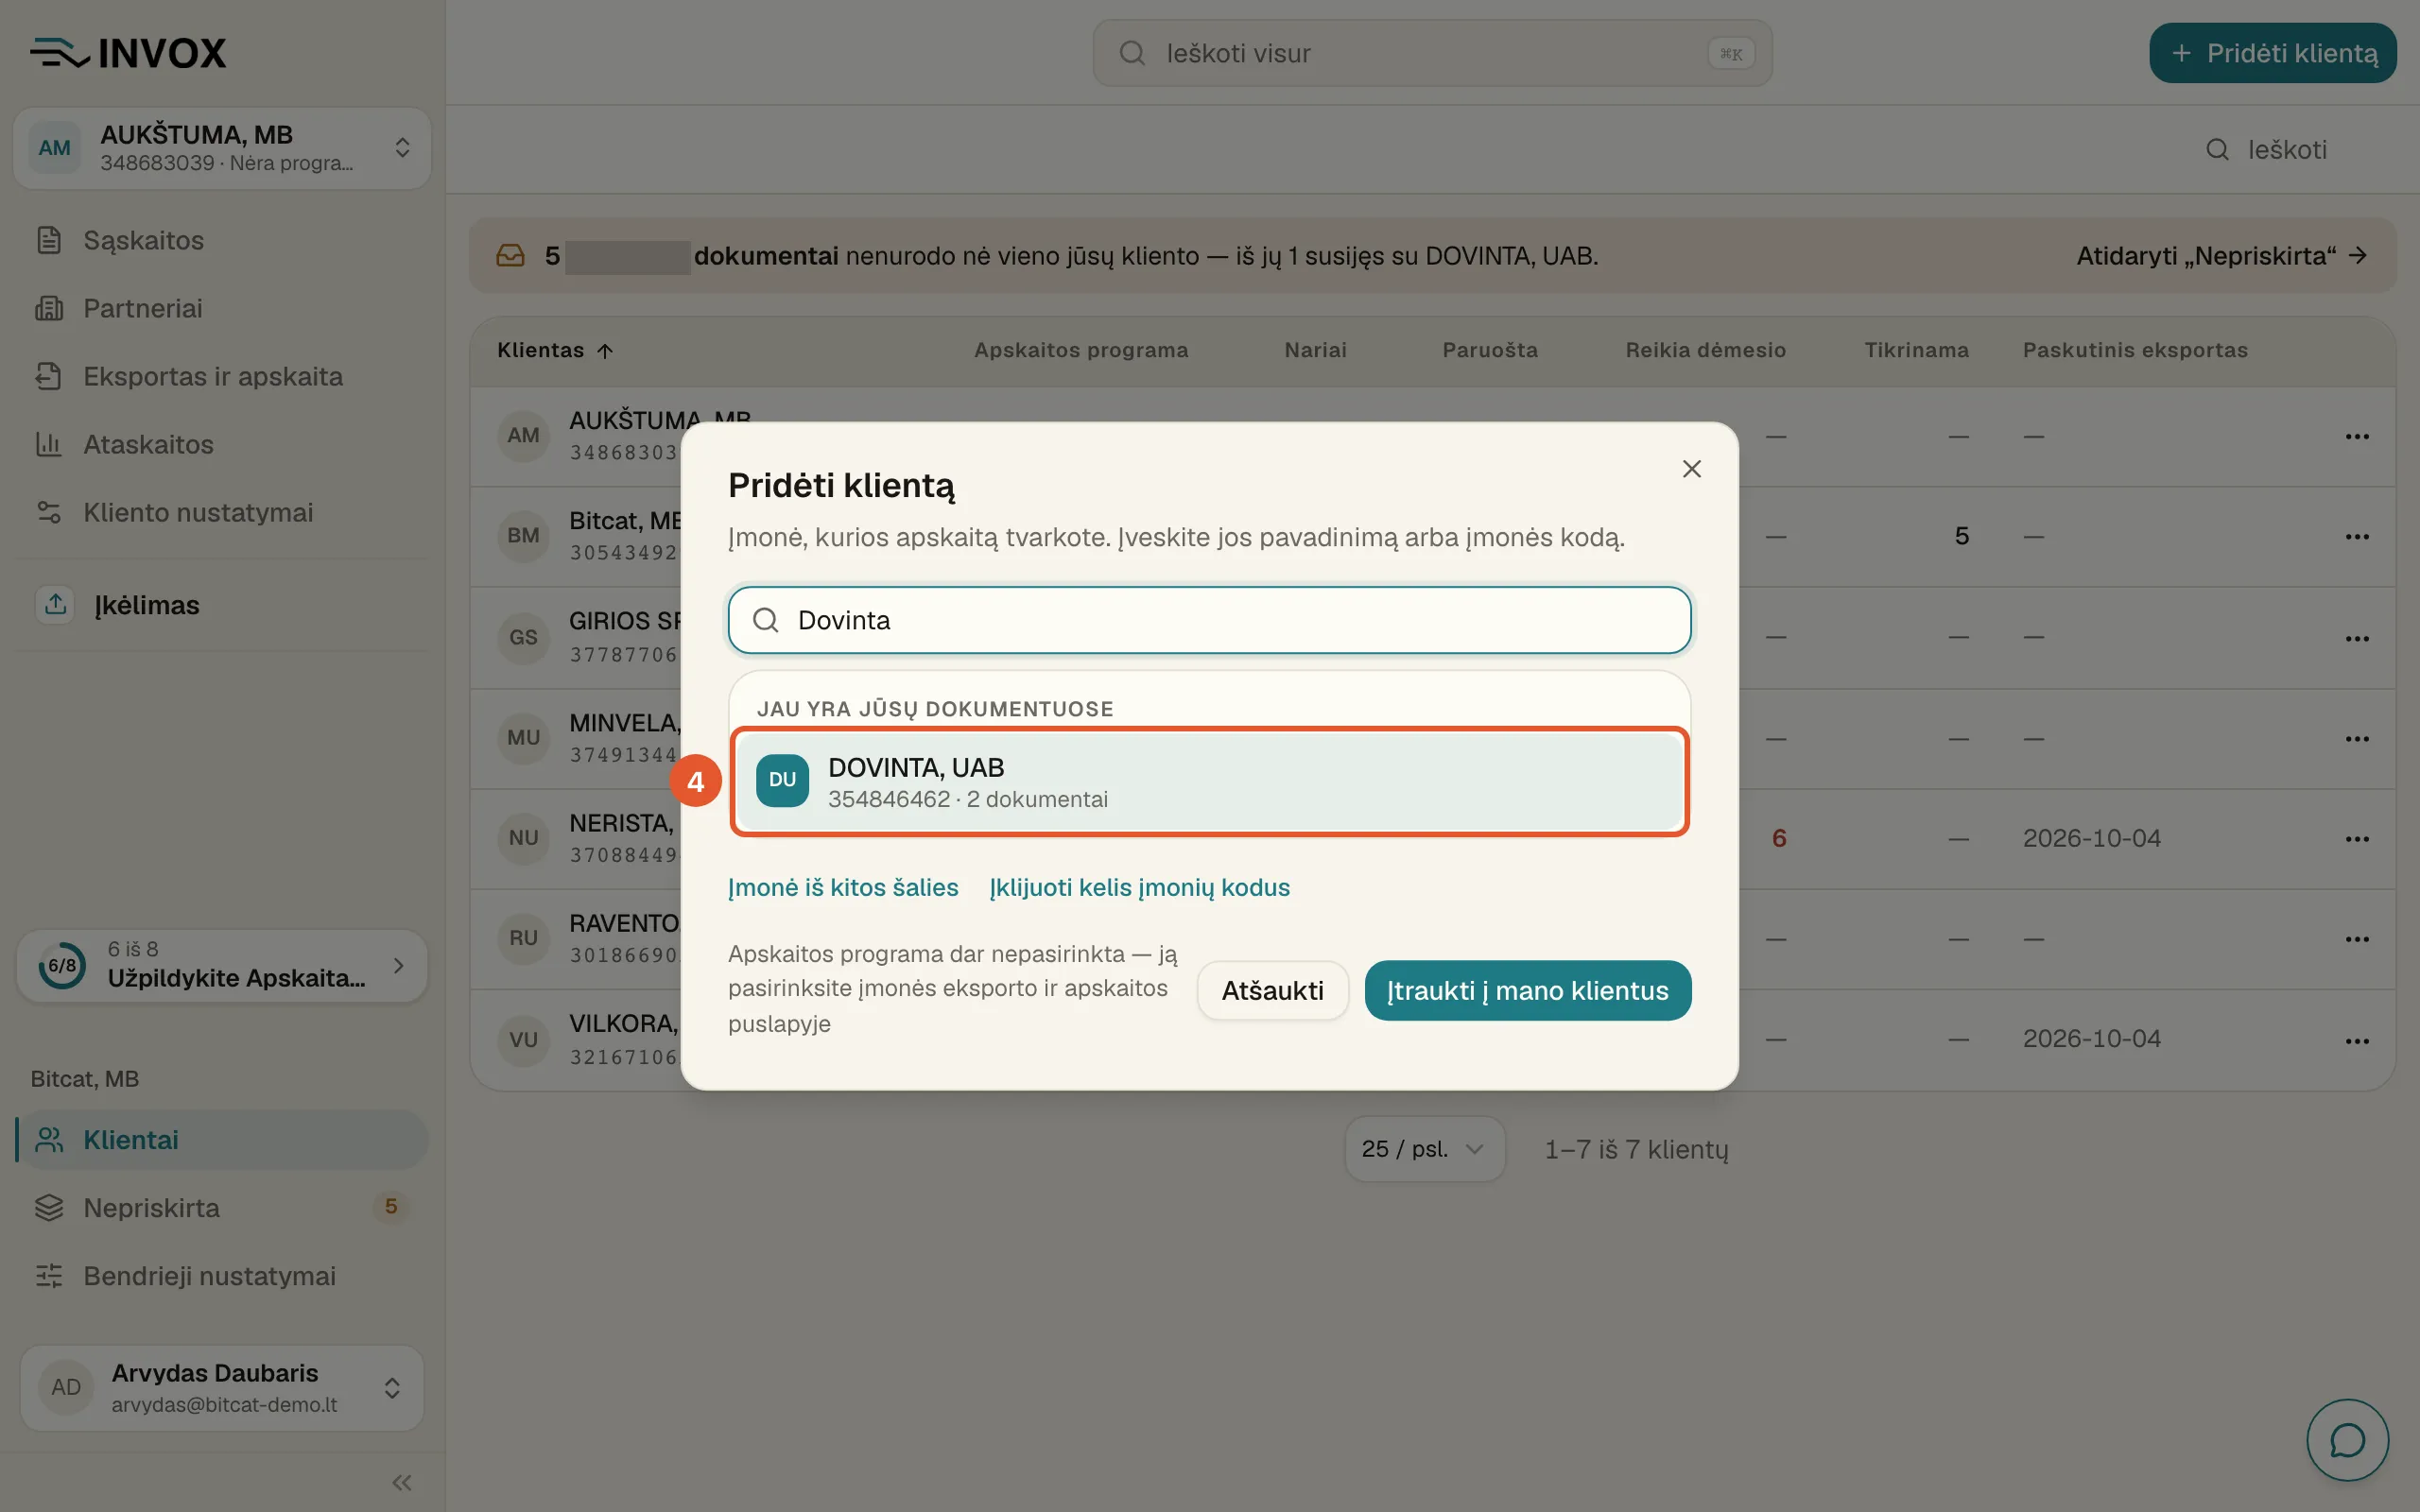
Task: Open the Klientai section
Action: (x=222, y=1140)
